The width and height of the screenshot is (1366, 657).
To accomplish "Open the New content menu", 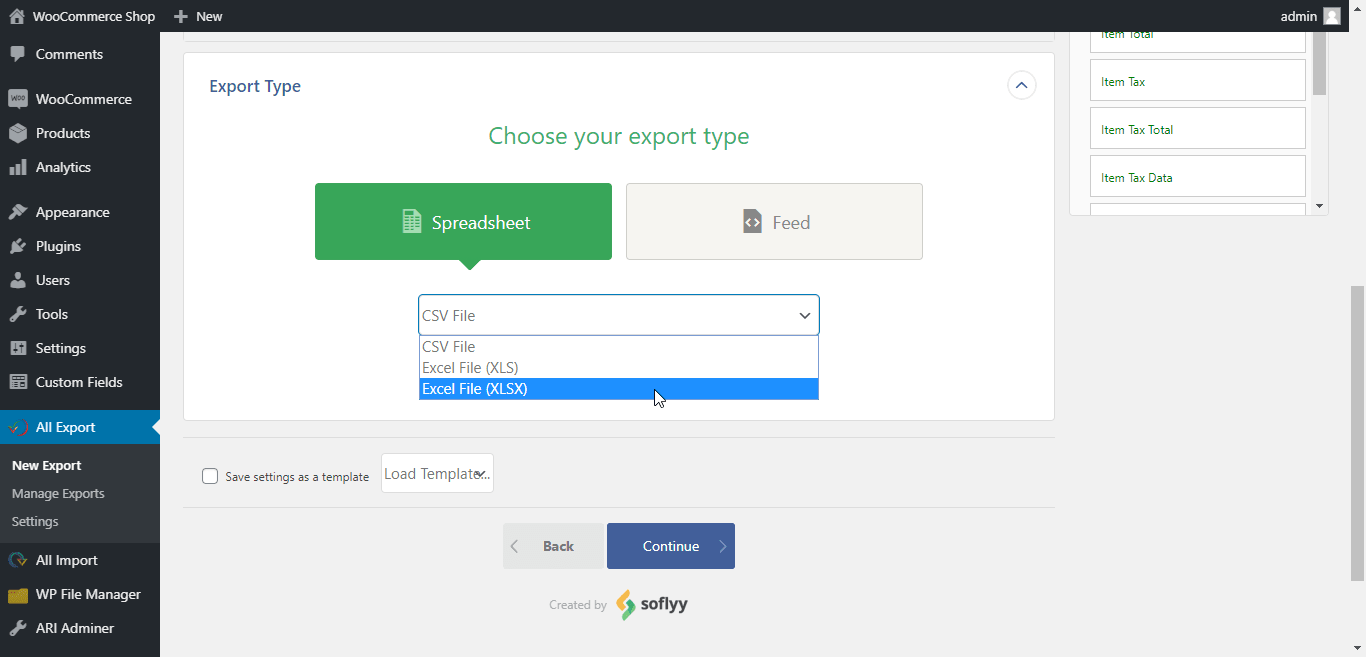I will tap(198, 16).
